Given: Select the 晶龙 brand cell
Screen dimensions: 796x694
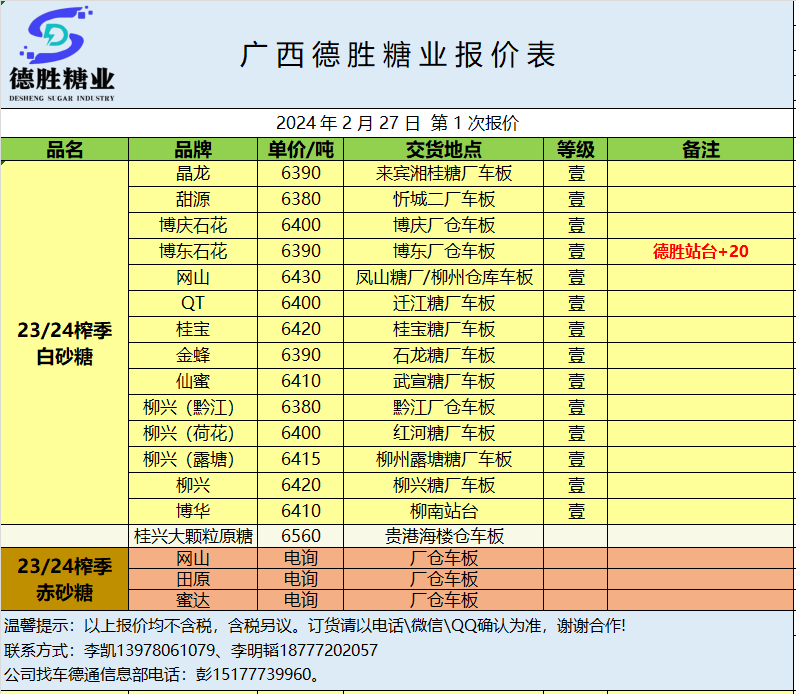Looking at the screenshot, I should 193,173.
